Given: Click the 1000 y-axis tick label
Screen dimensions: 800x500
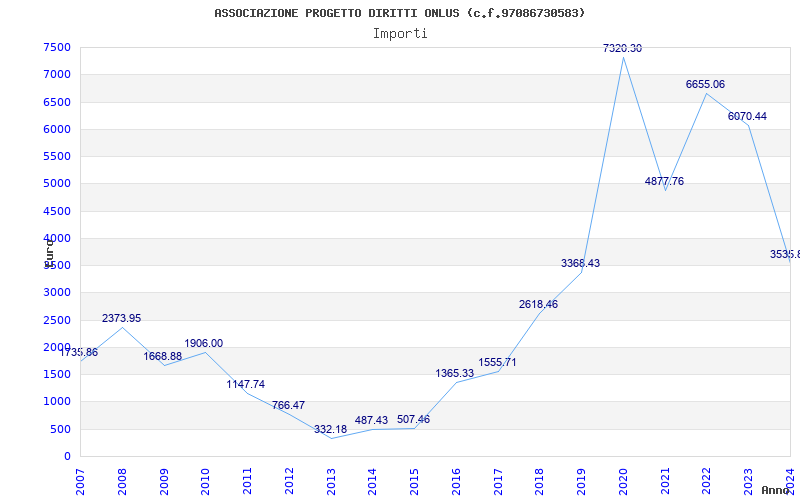Looking at the screenshot, I should coord(57,402).
